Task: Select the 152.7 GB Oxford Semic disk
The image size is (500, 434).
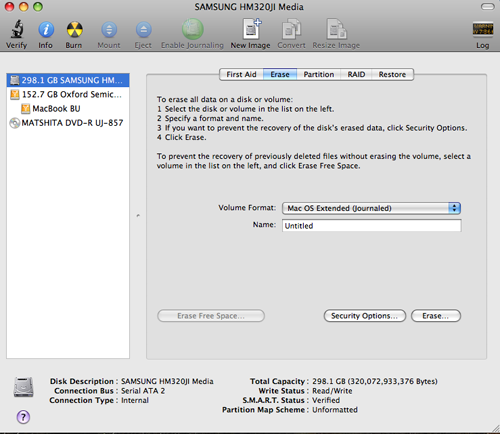Action: coord(68,94)
